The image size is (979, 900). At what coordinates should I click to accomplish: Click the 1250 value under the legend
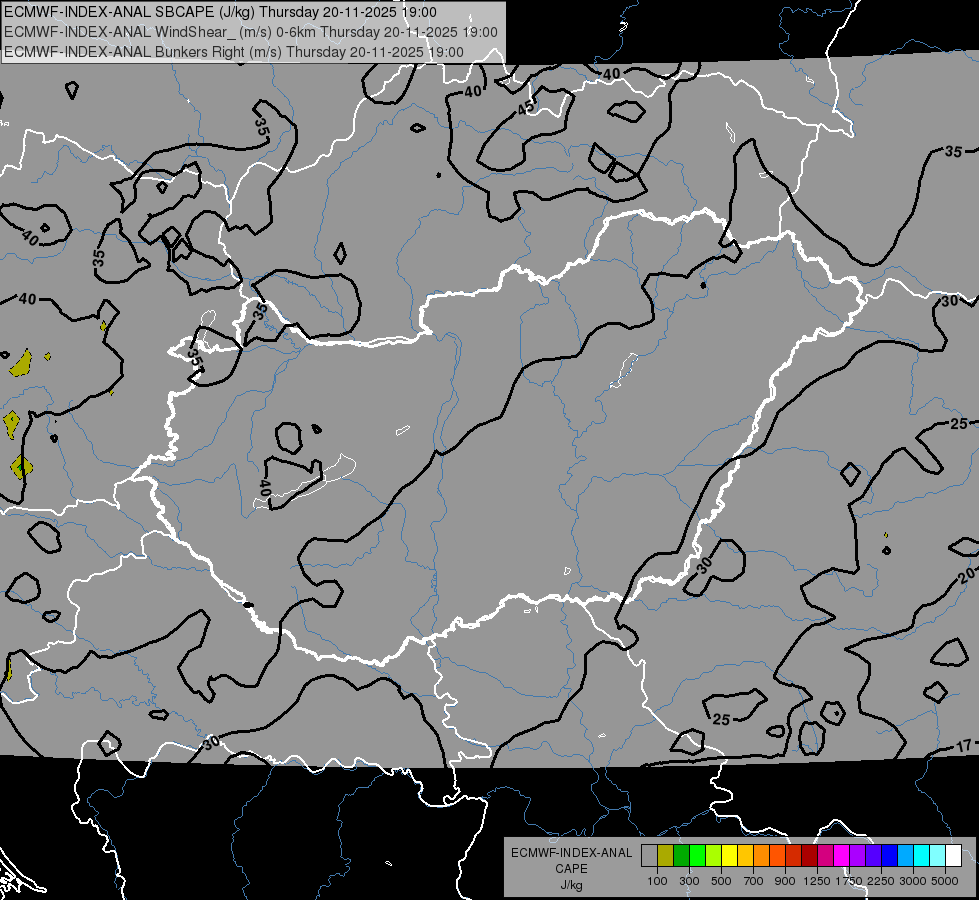(x=817, y=881)
